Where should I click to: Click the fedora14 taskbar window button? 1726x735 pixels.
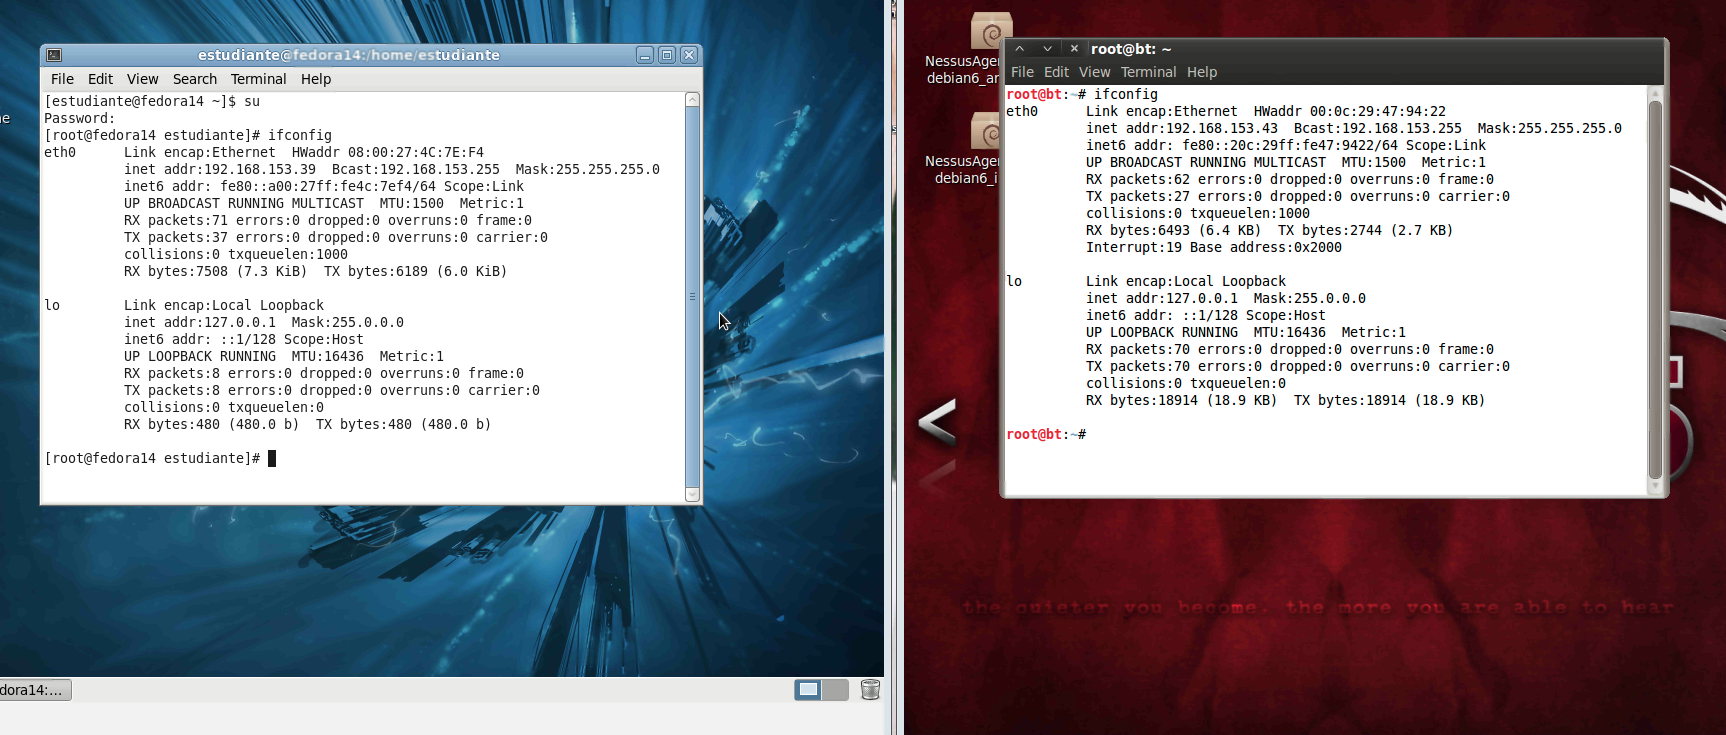pos(34,689)
